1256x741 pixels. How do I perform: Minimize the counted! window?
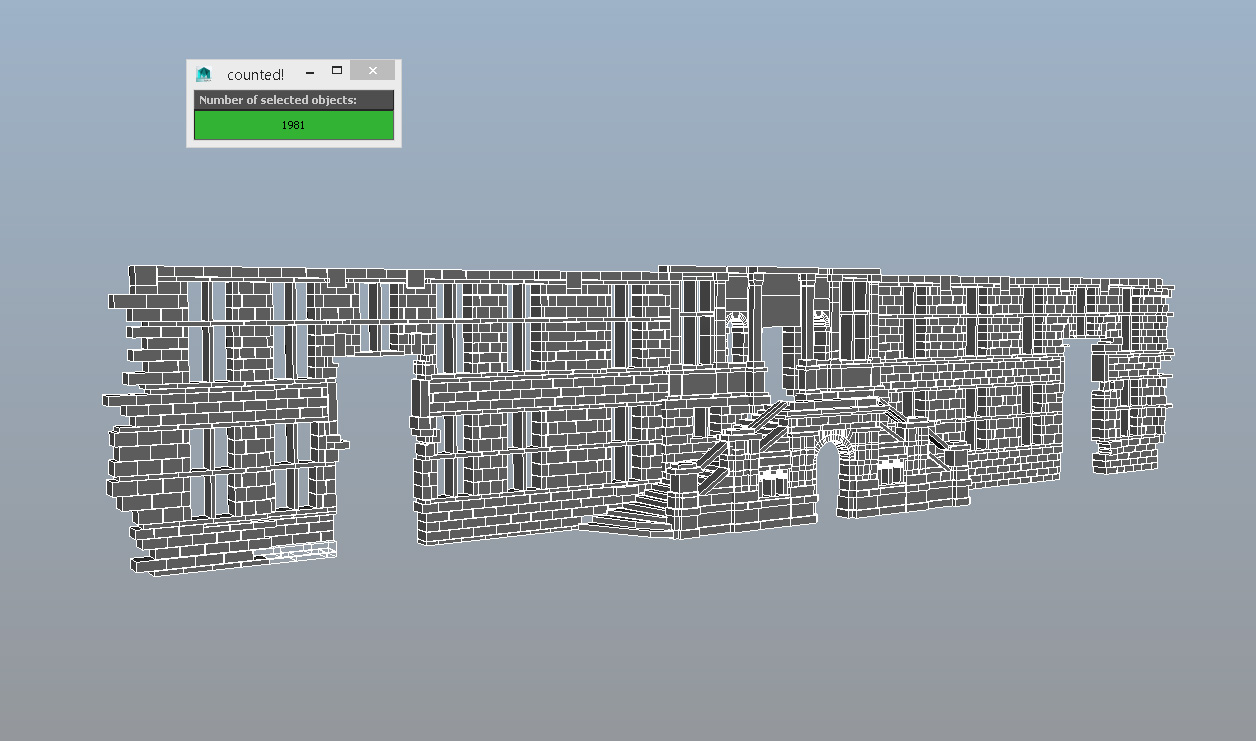tap(310, 72)
